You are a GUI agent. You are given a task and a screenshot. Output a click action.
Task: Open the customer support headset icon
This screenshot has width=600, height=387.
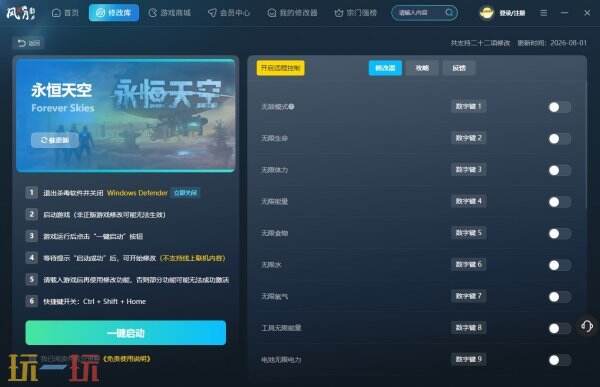click(x=587, y=327)
